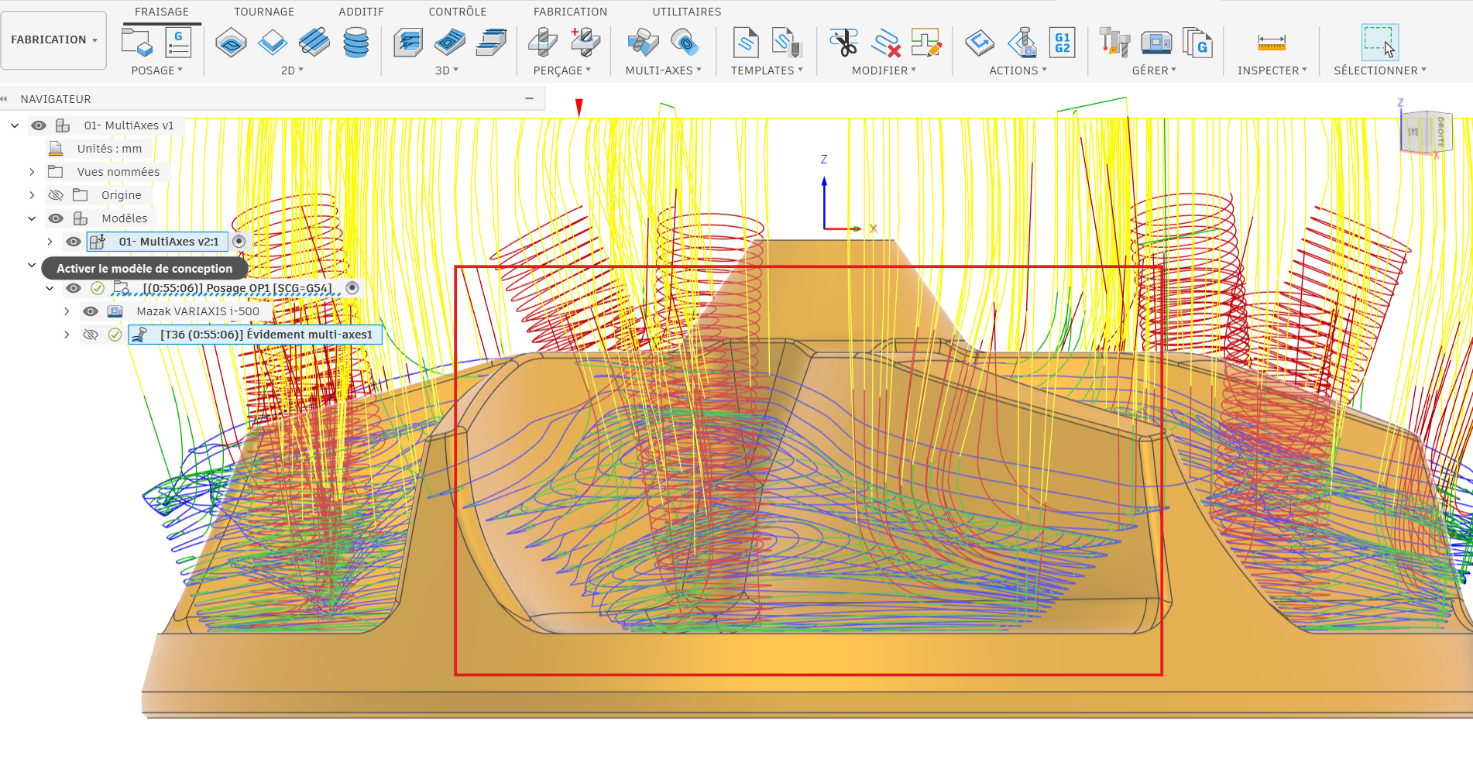
Task: Click the 2D bore spiral icon
Action: (x=356, y=42)
